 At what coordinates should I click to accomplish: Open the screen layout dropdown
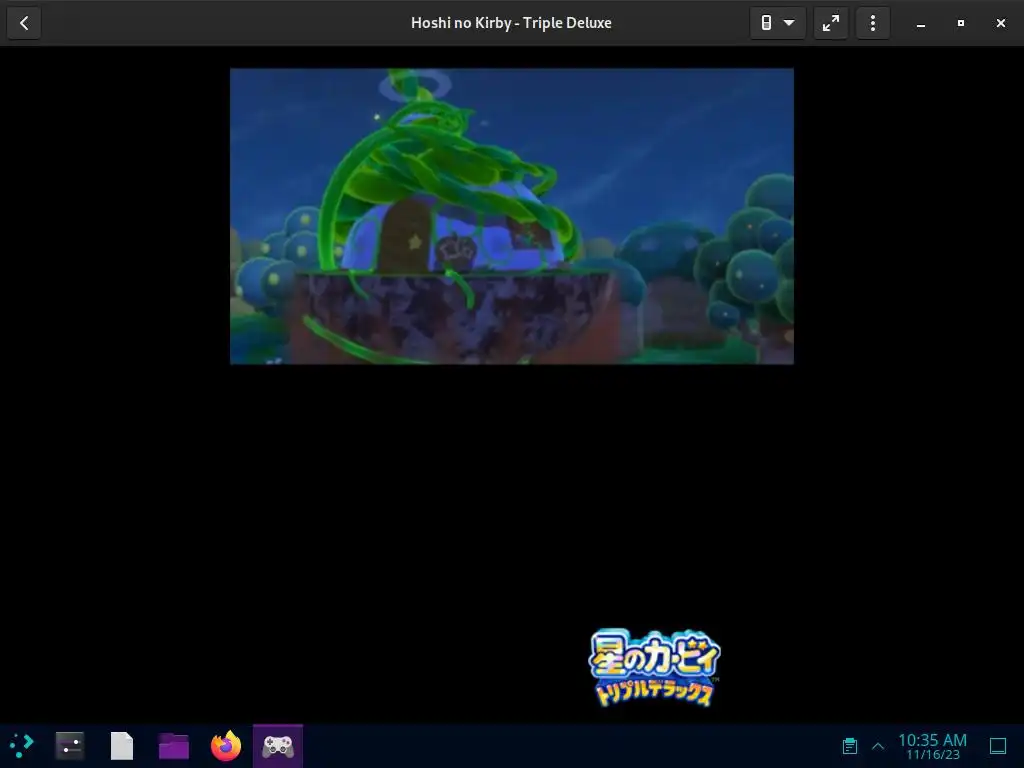pyautogui.click(x=777, y=24)
